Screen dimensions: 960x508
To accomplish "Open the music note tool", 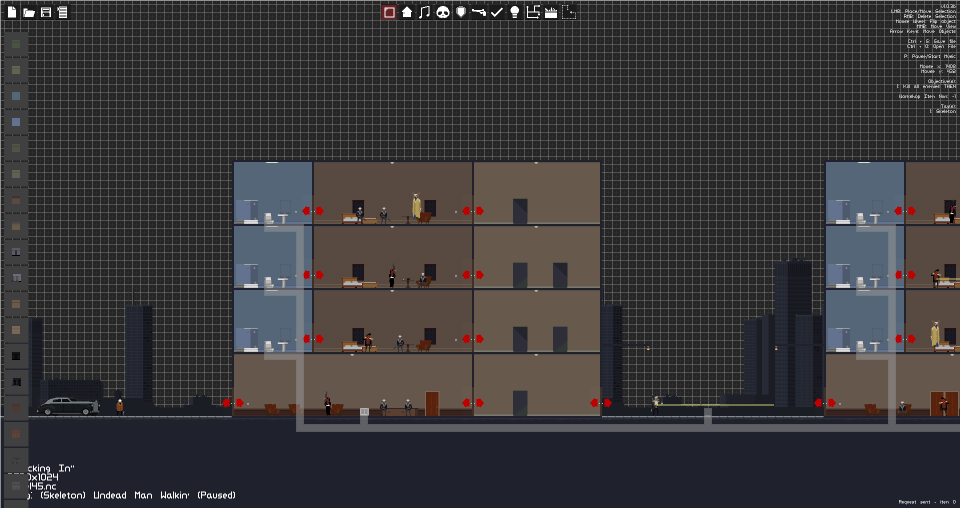I will pyautogui.click(x=424, y=12).
